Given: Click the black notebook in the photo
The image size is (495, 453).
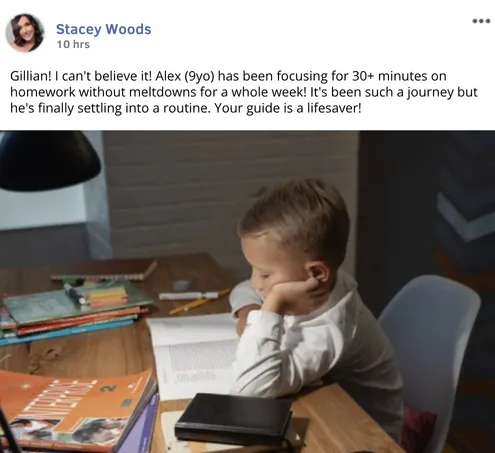Looking at the screenshot, I should coord(233,418).
